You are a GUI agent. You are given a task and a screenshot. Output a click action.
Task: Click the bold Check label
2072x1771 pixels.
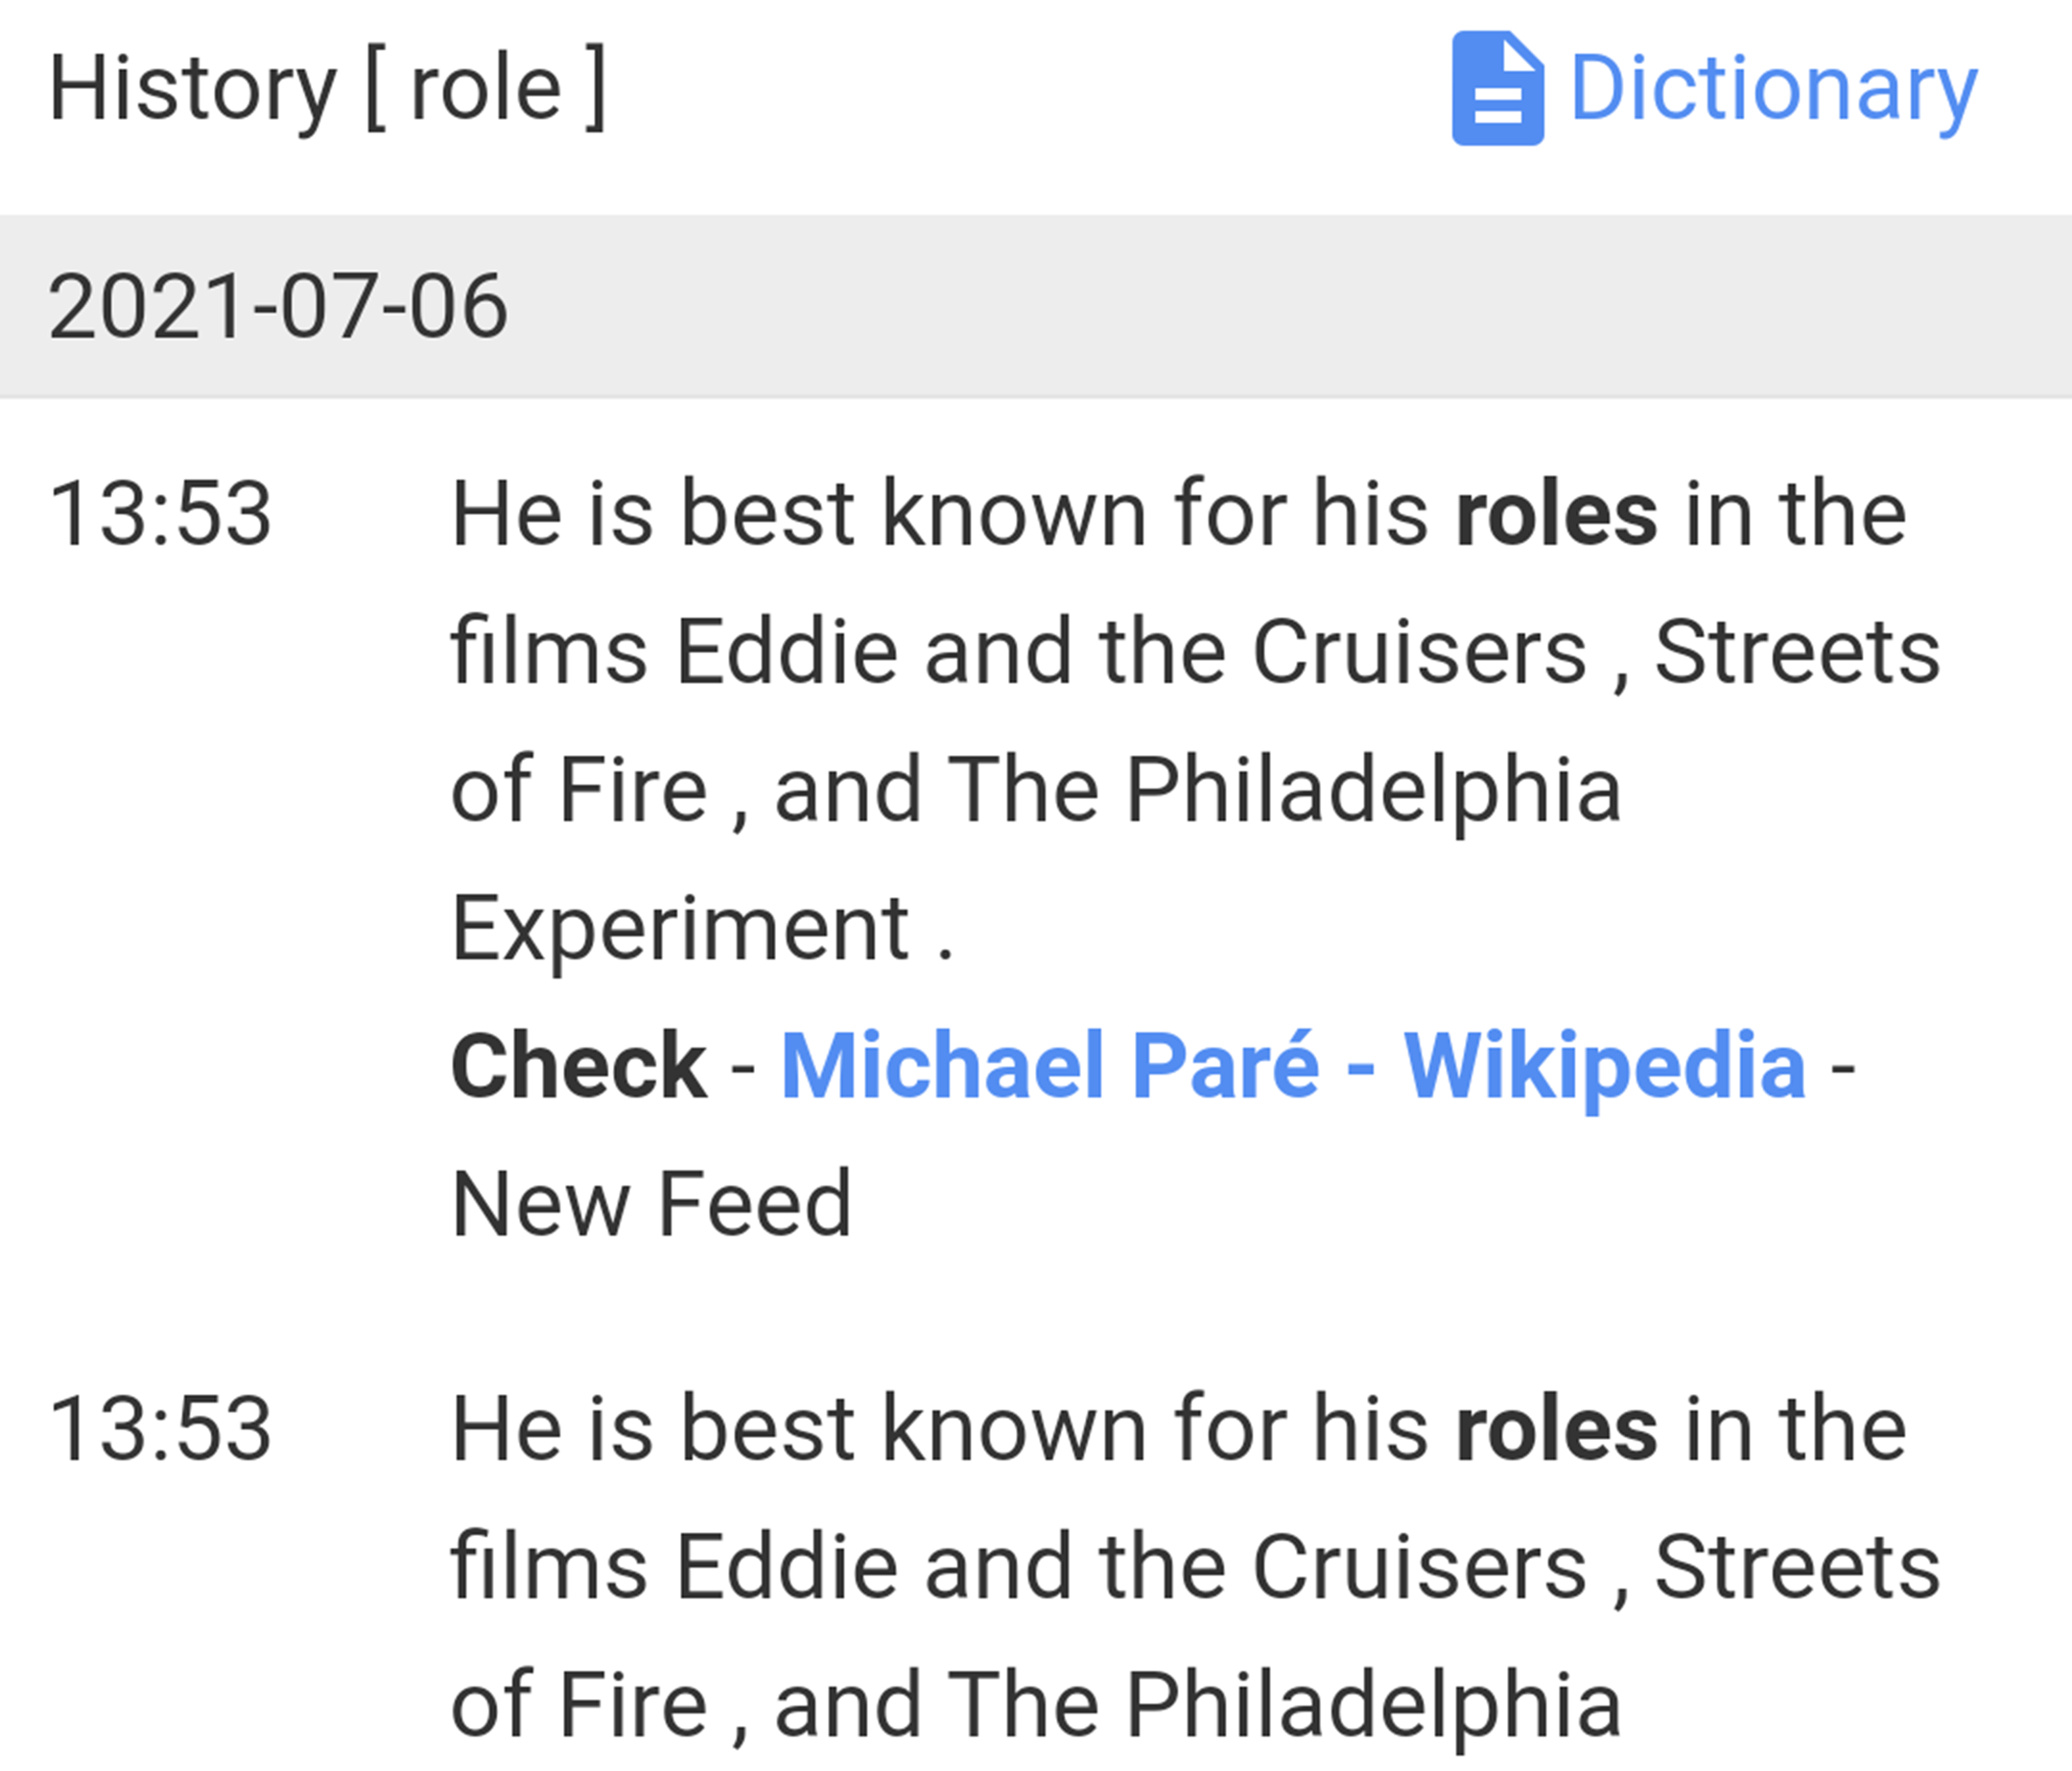[579, 1066]
